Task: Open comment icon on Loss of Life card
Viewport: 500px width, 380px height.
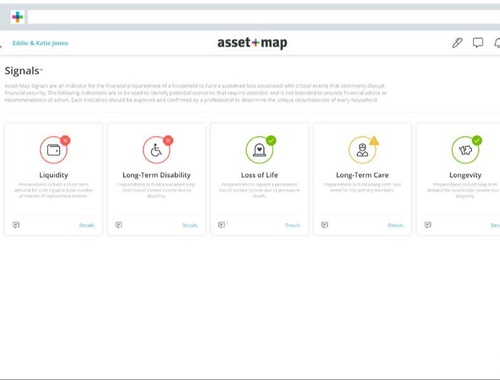Action: tap(222, 225)
